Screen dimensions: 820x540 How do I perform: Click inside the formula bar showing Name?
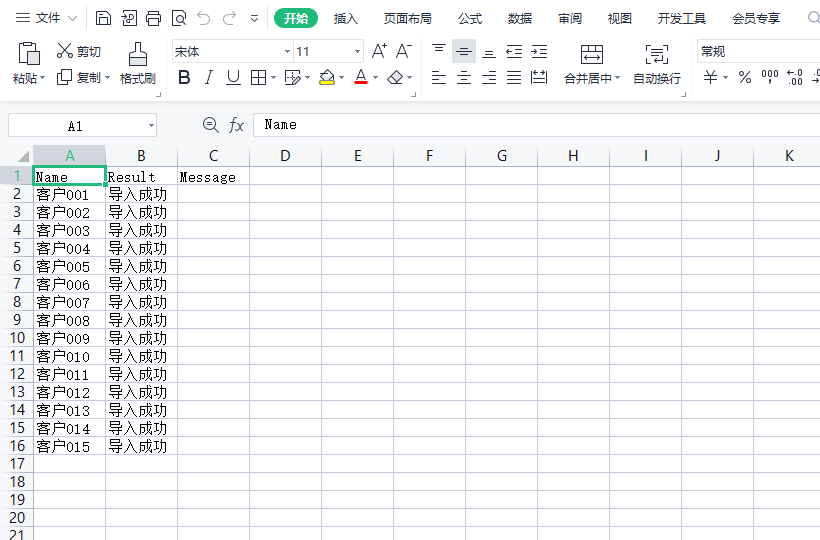530,125
